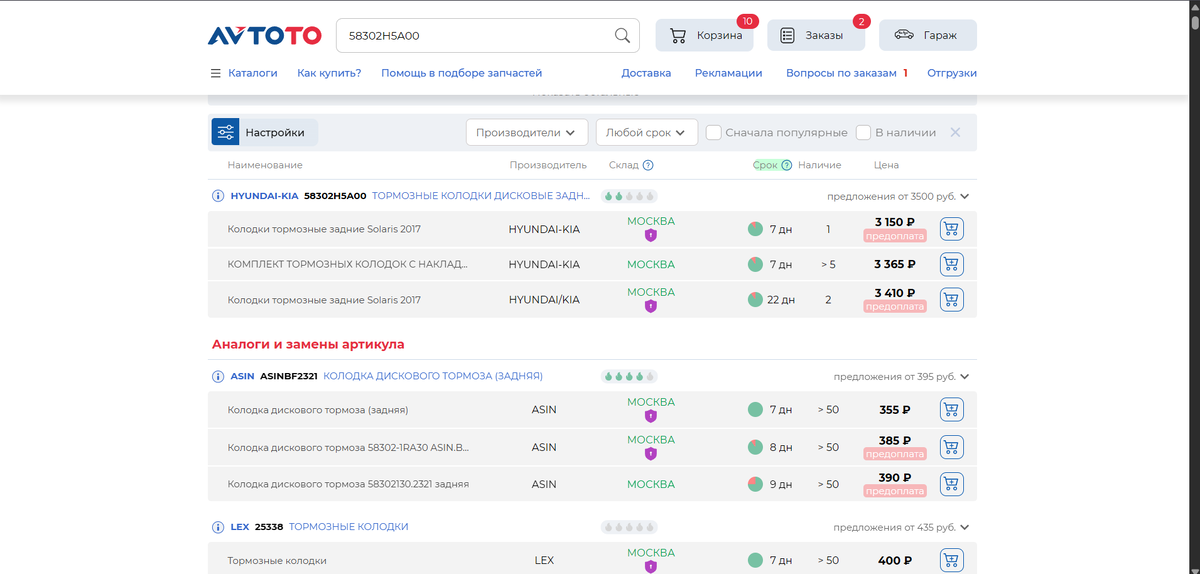Go to Доставка page

(x=646, y=73)
